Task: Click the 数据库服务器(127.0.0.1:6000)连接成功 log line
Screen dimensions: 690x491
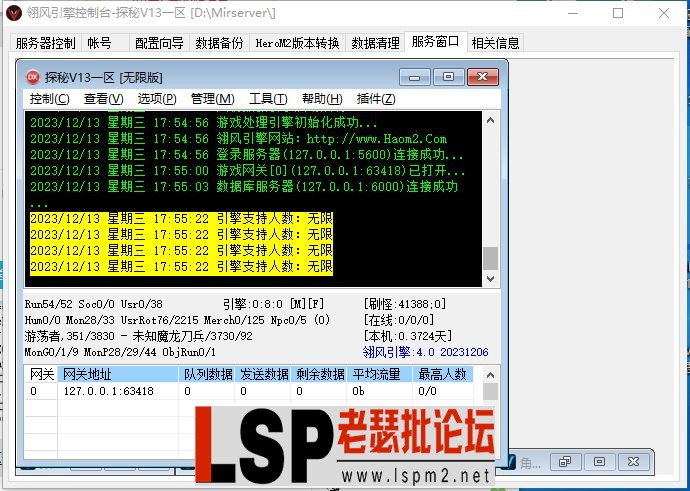Action: pyautogui.click(x=244, y=187)
